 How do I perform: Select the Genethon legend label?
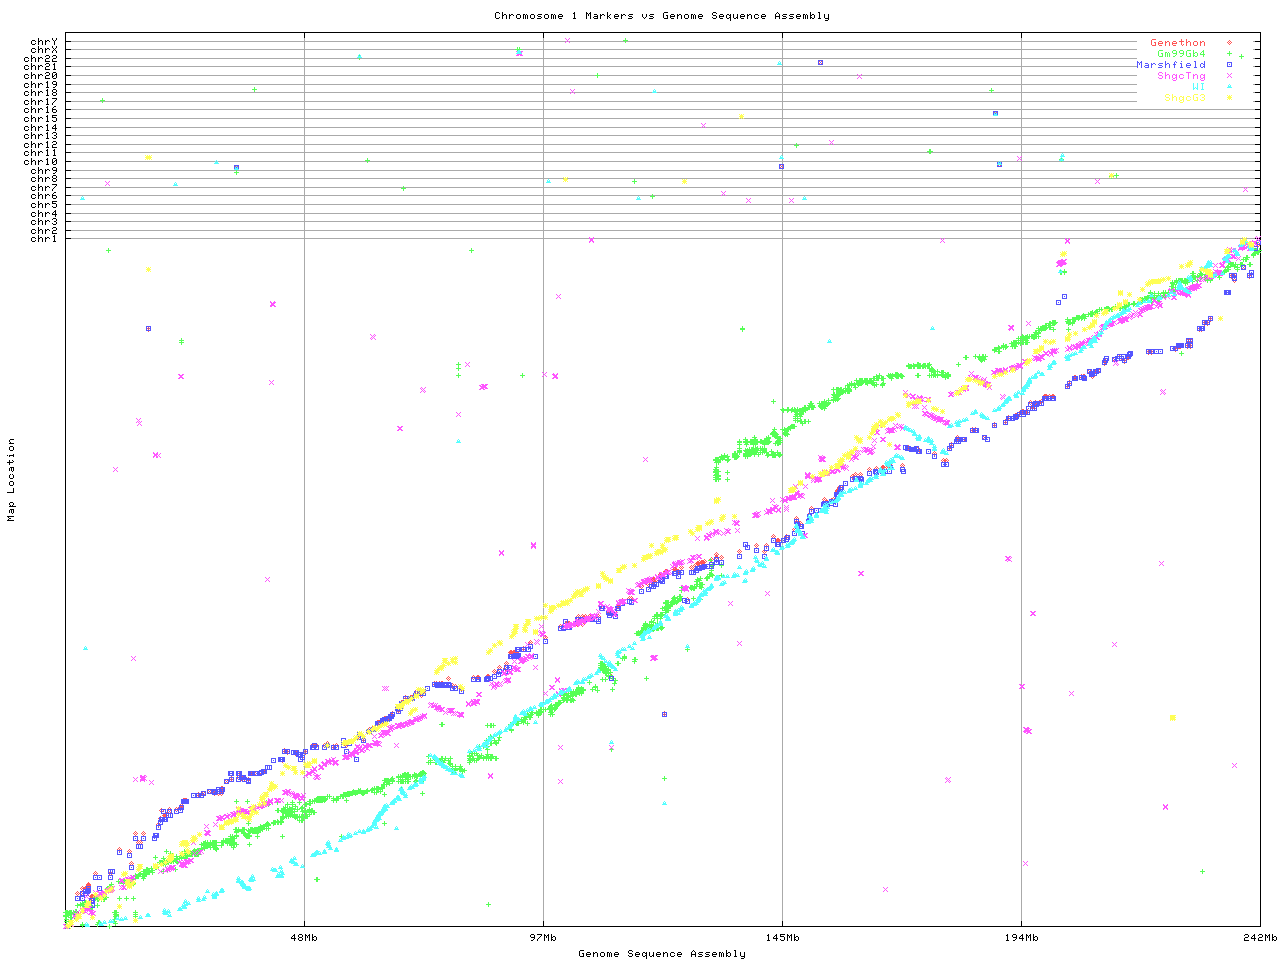1177,43
